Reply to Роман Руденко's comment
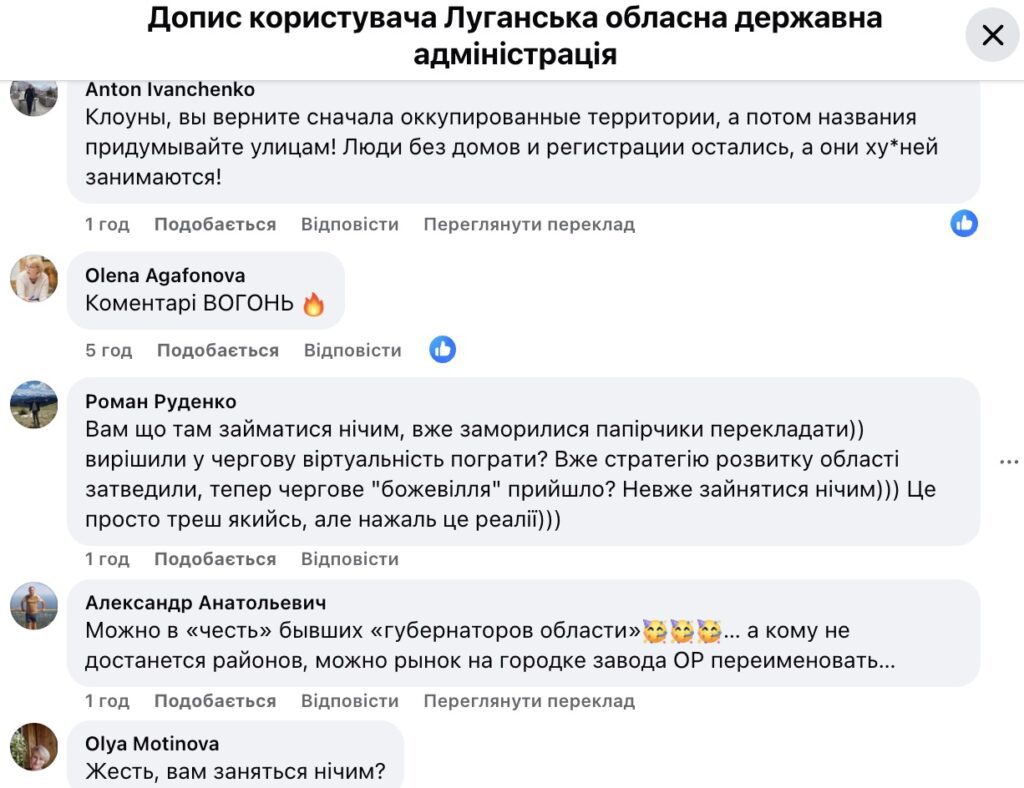The image size is (1024, 788). (x=350, y=559)
